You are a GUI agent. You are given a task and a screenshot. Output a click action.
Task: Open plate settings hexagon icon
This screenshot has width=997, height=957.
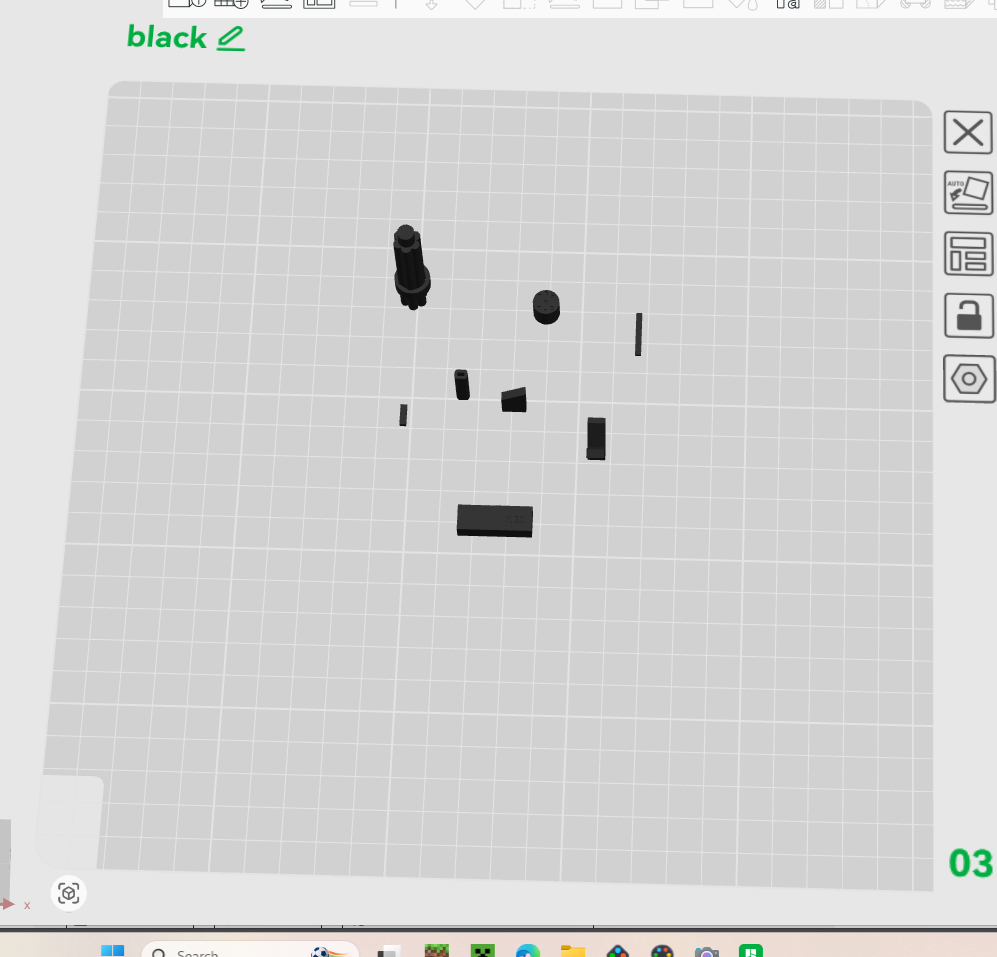click(x=969, y=379)
